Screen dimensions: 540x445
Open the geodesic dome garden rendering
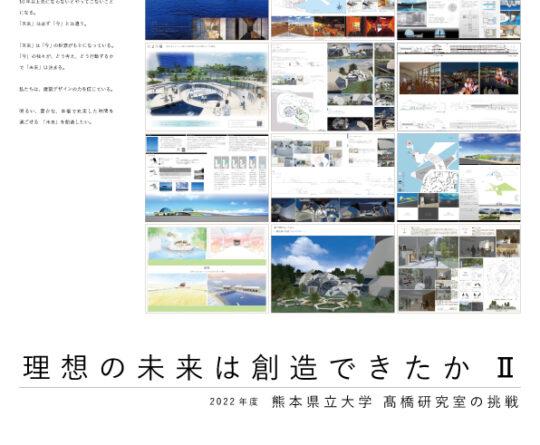[x=333, y=269]
